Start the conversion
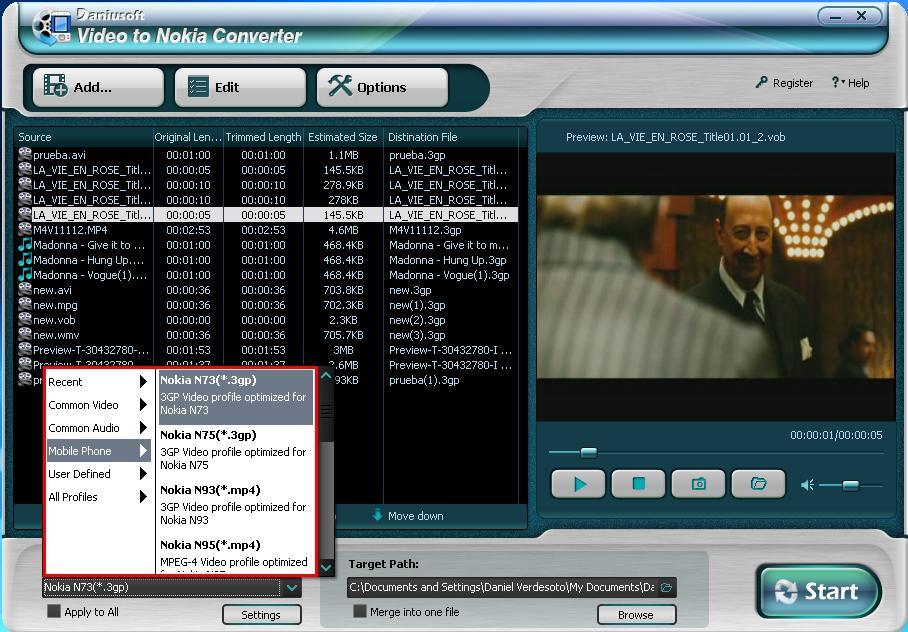908x632 pixels. (819, 591)
